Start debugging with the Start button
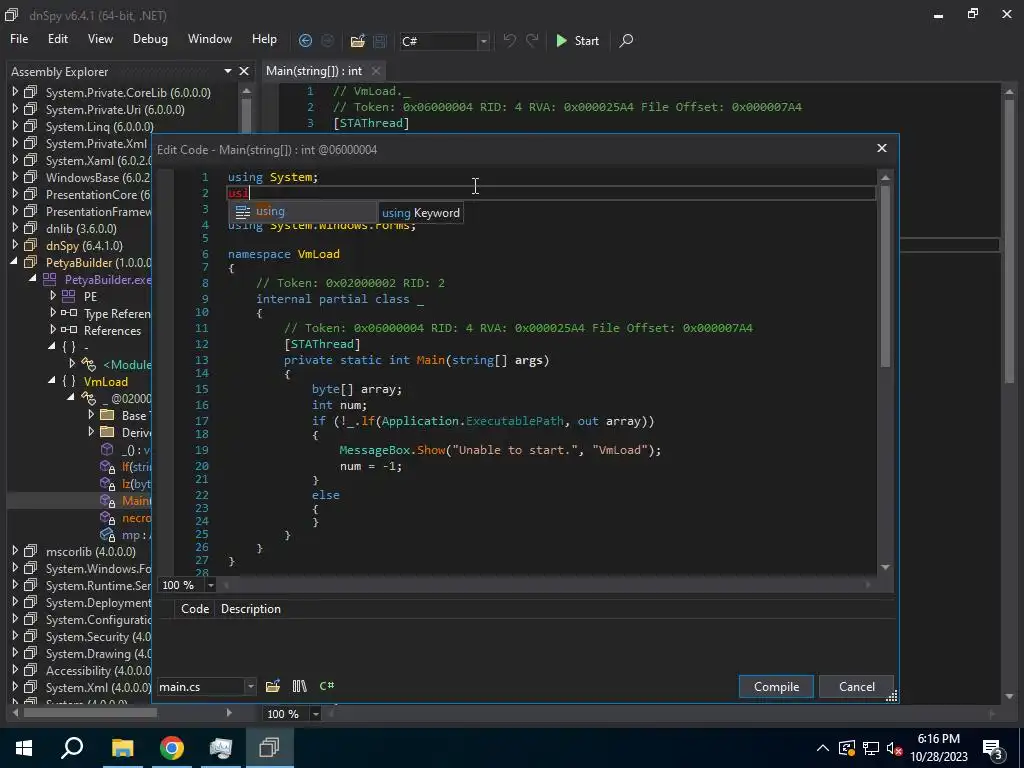Image resolution: width=1024 pixels, height=768 pixels. [577, 40]
